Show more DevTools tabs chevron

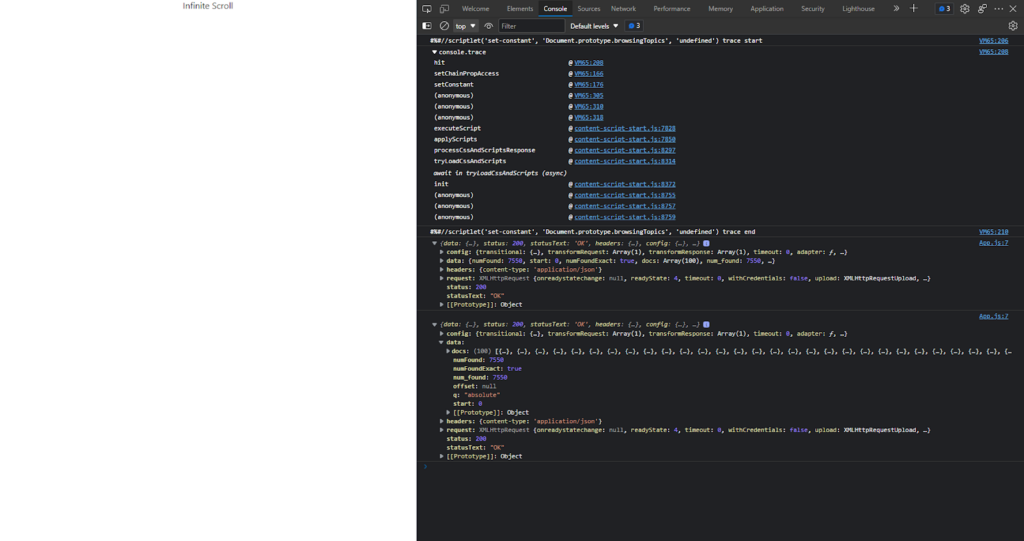pos(896,8)
